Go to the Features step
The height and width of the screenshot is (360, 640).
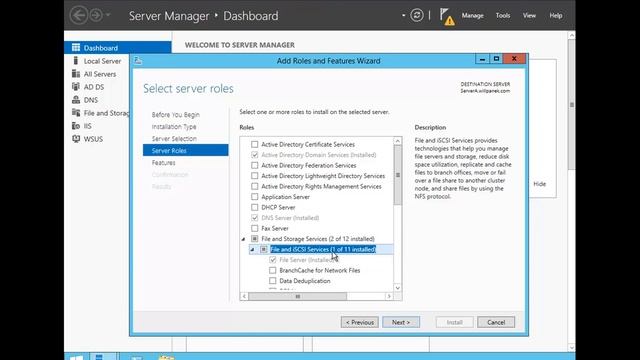click(x=163, y=162)
